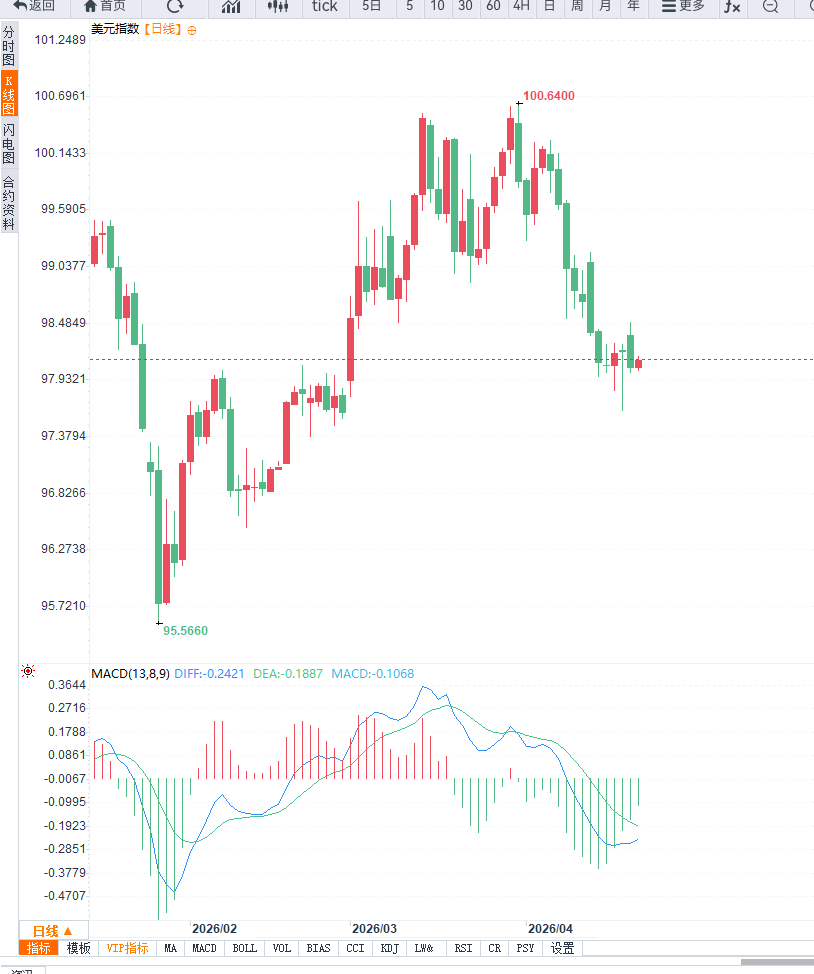Select the 指标 tab

click(x=39, y=948)
